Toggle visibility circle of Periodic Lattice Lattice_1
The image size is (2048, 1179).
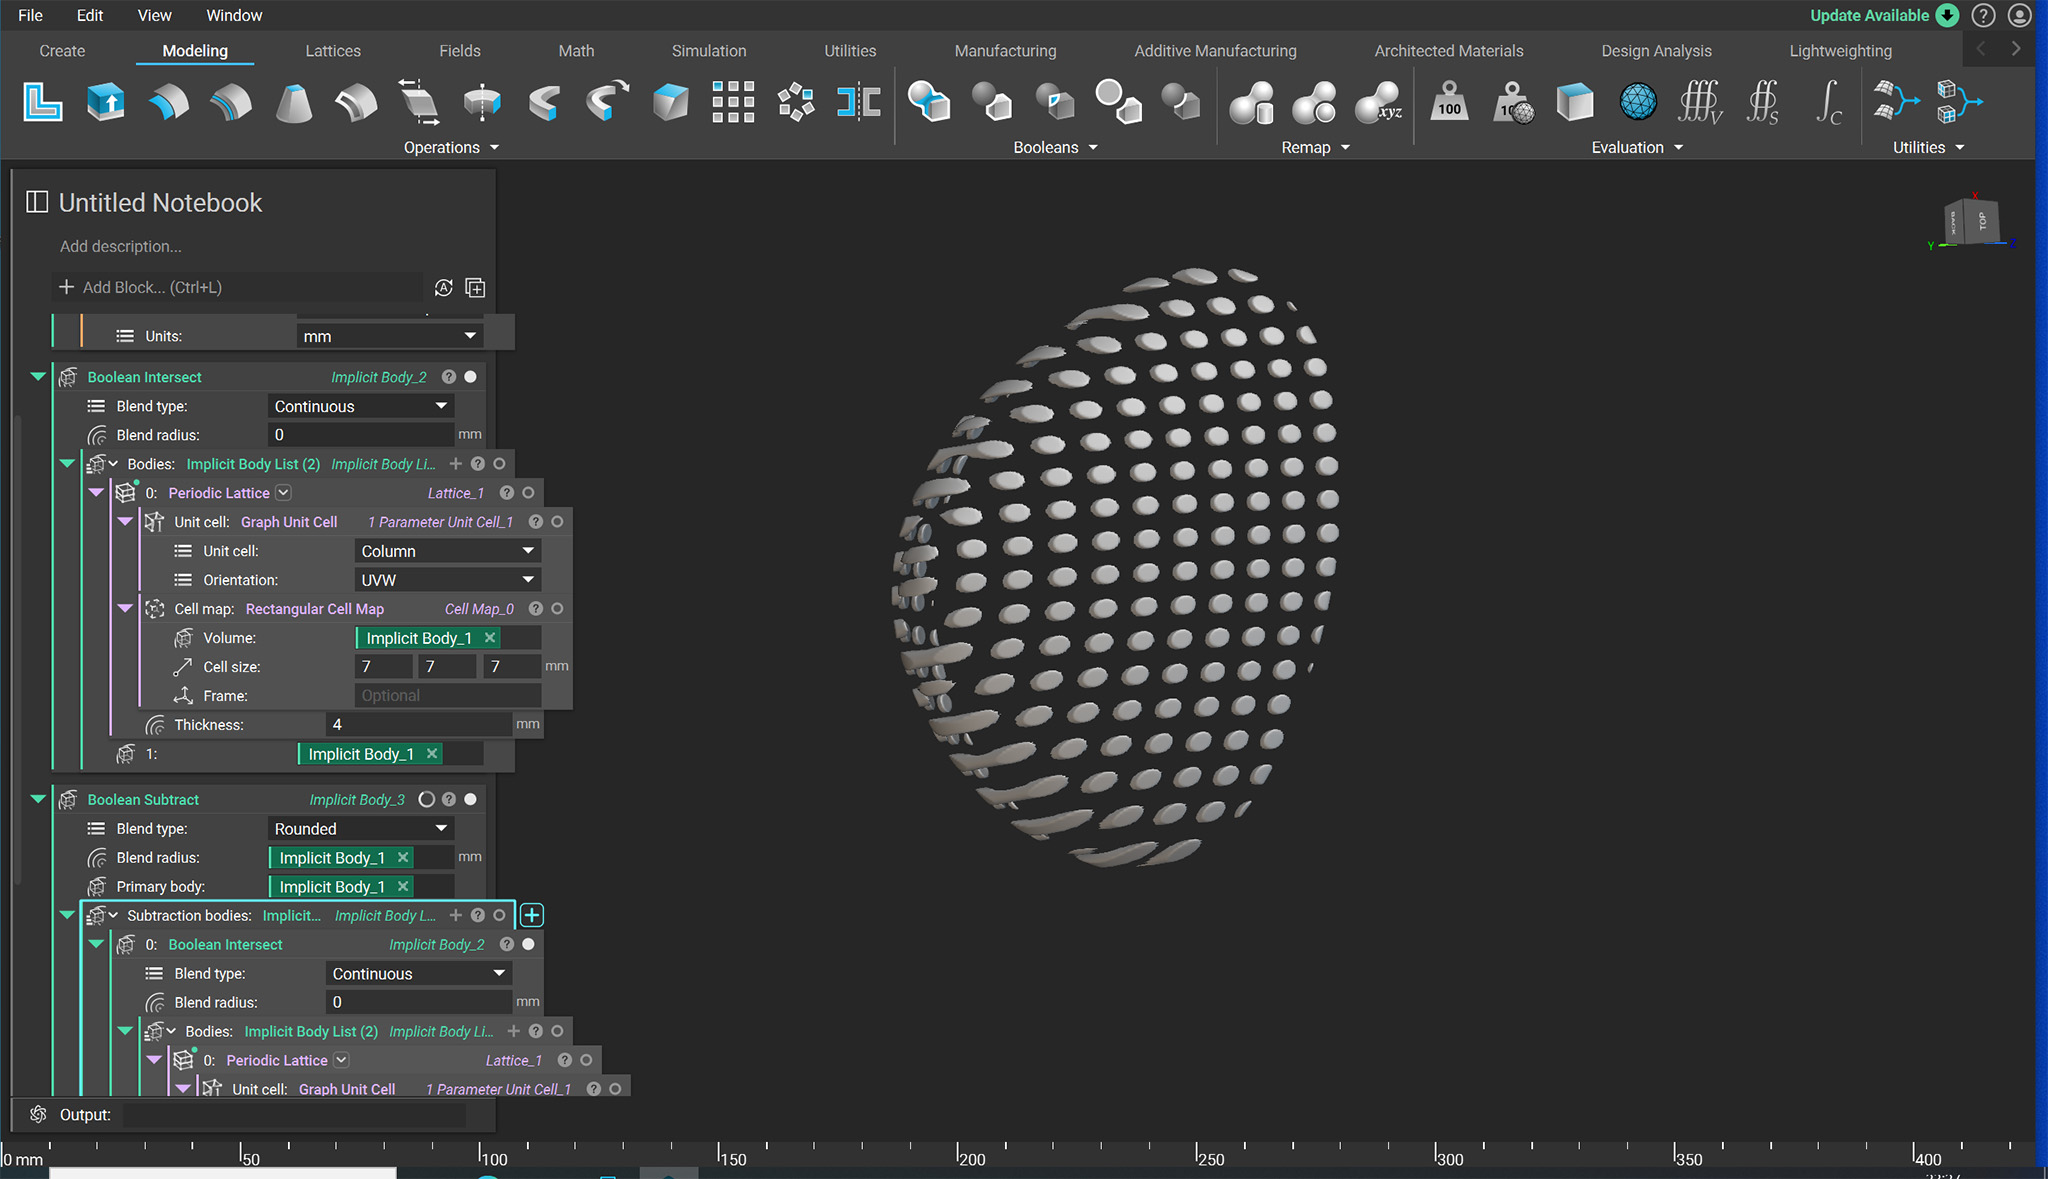528,493
